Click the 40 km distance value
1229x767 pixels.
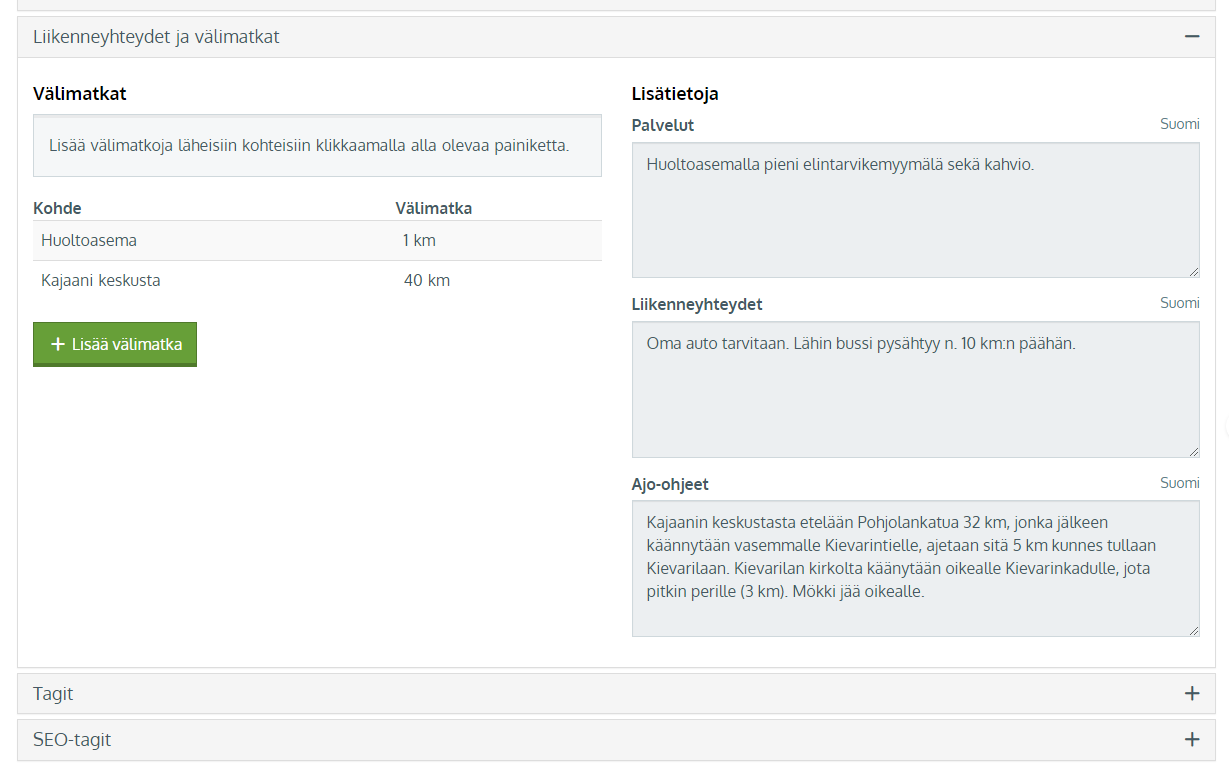427,280
